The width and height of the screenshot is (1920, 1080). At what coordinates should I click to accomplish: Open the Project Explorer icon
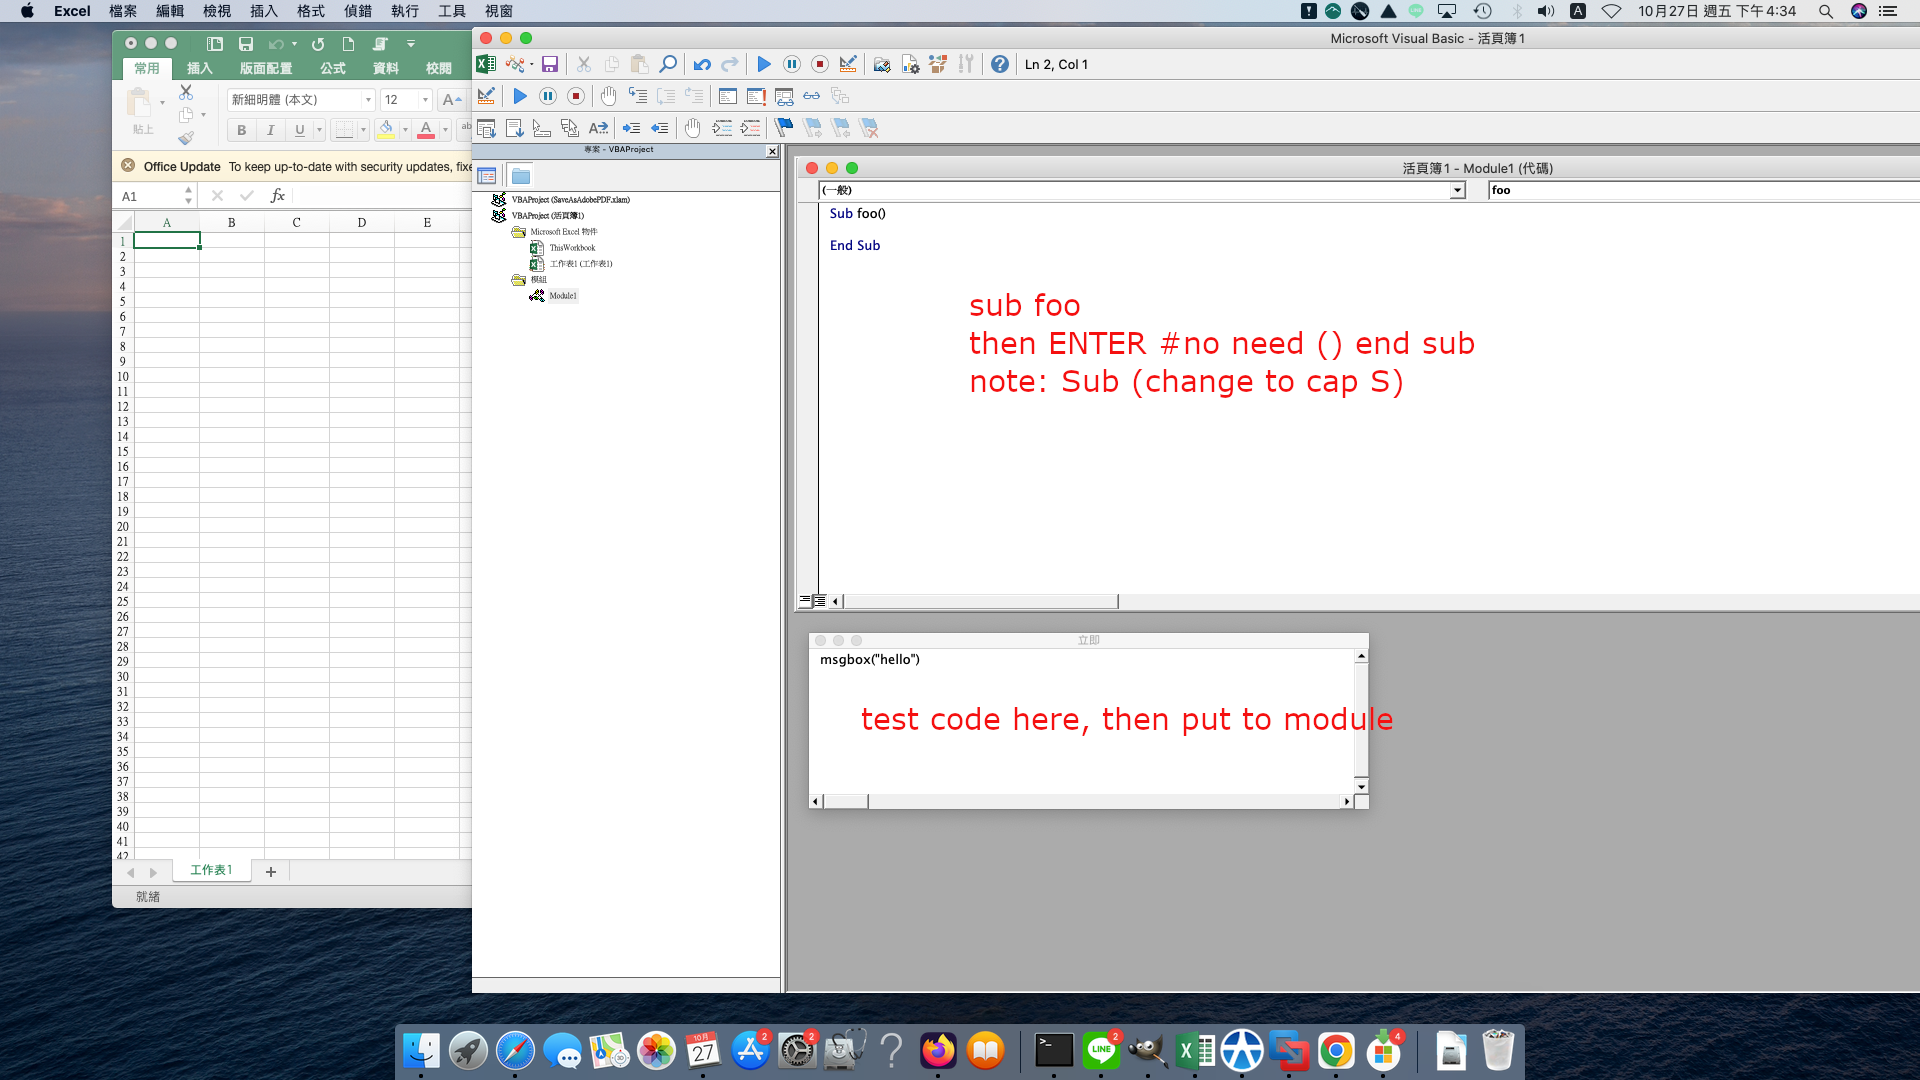tap(881, 65)
